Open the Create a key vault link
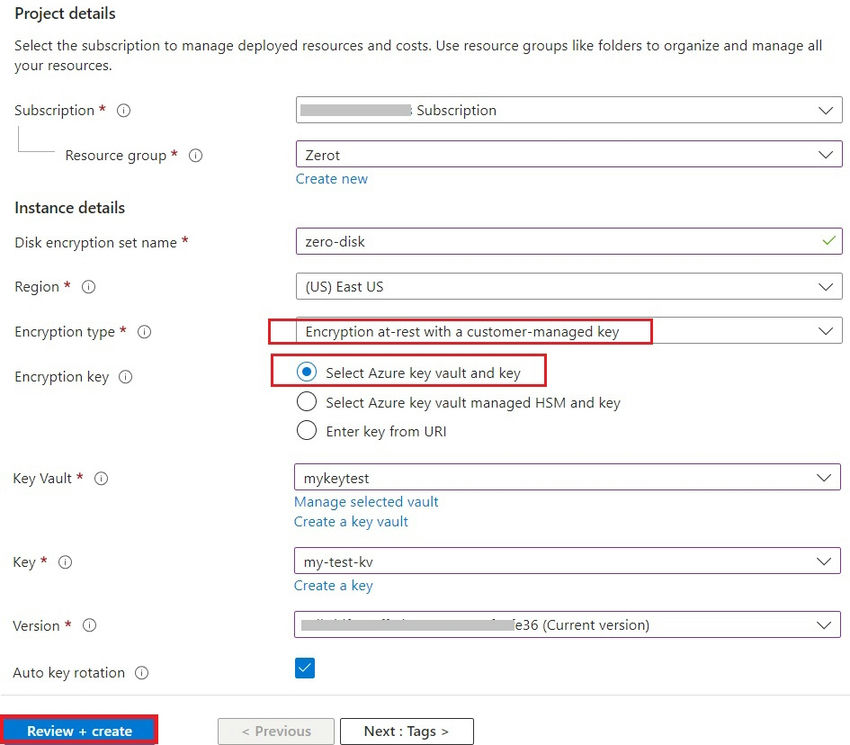Screen dimensions: 850x745 click(350, 521)
